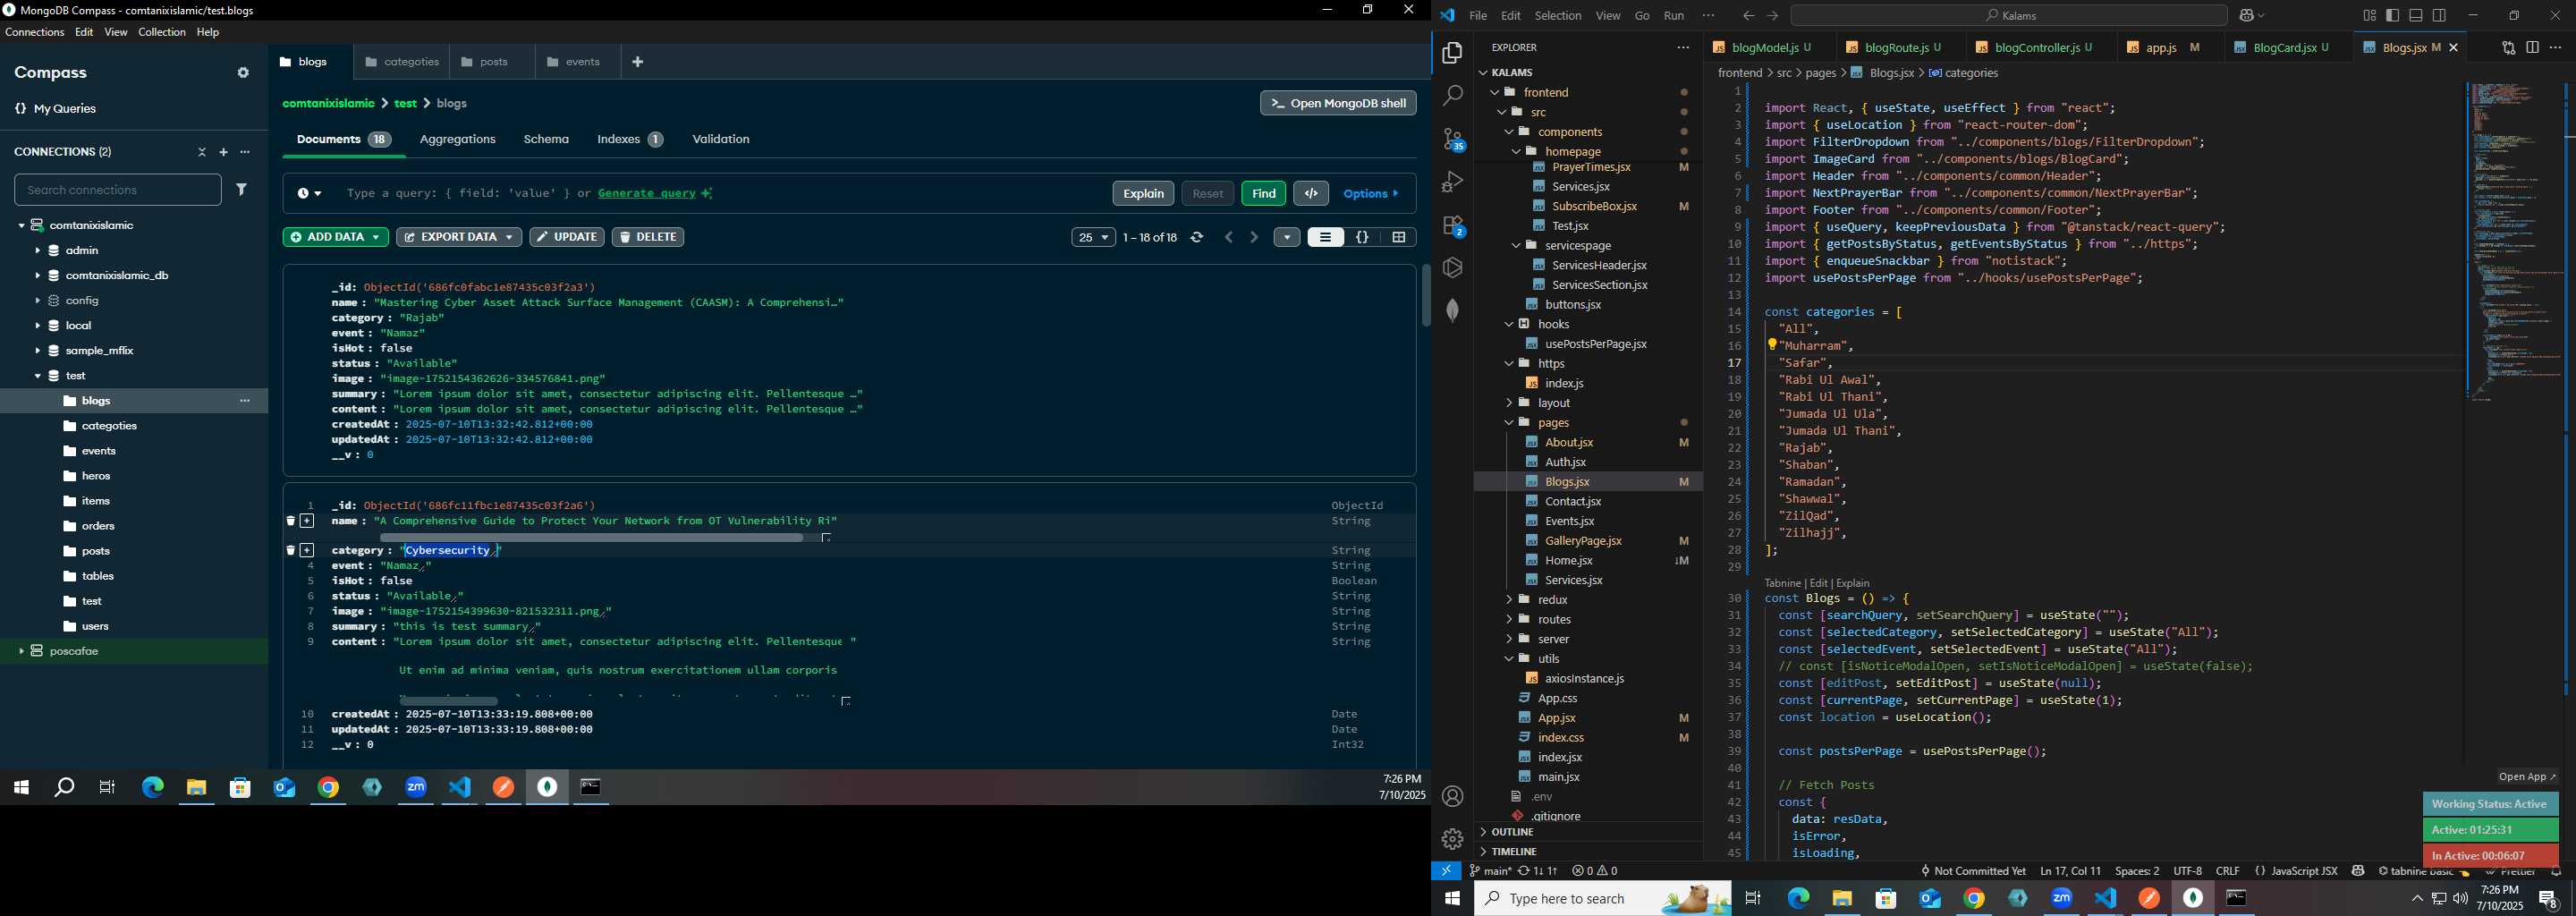Open Compass settings gear icon

(243, 73)
